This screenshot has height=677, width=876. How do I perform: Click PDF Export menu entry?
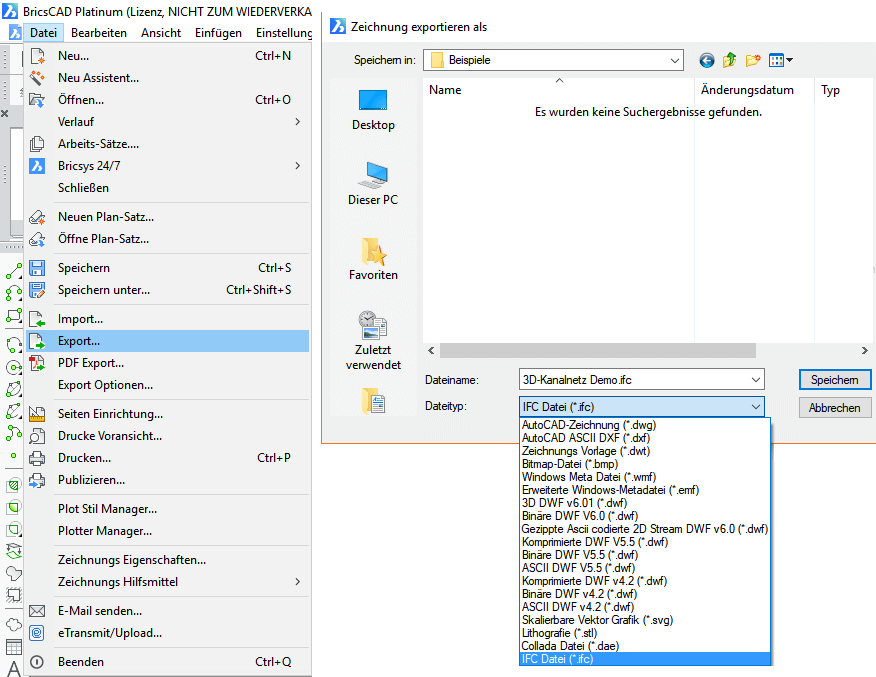coord(91,363)
